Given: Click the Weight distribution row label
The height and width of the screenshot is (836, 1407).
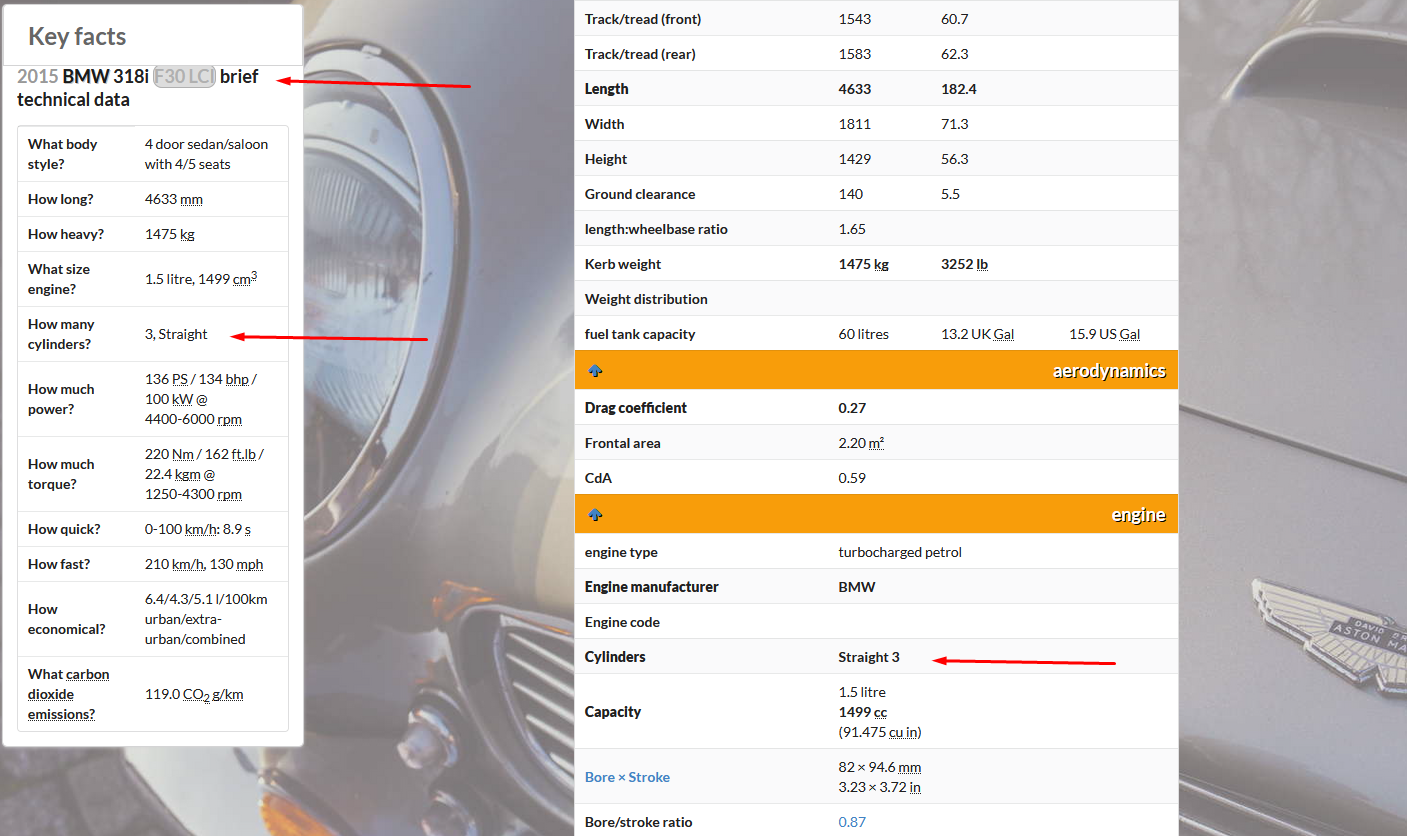Looking at the screenshot, I should pyautogui.click(x=646, y=299).
